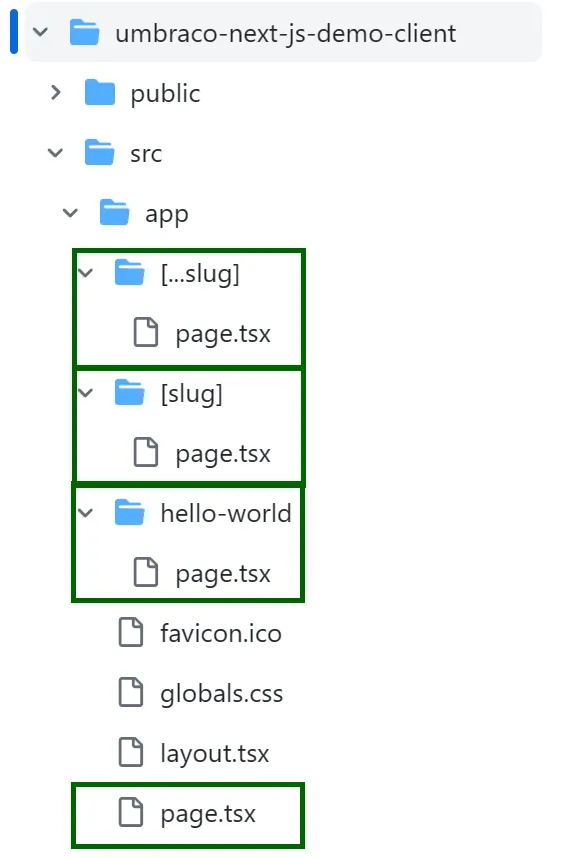Viewport: 572px width, 858px height.
Task: Collapse the hello-world folder chevron
Action: (x=86, y=513)
